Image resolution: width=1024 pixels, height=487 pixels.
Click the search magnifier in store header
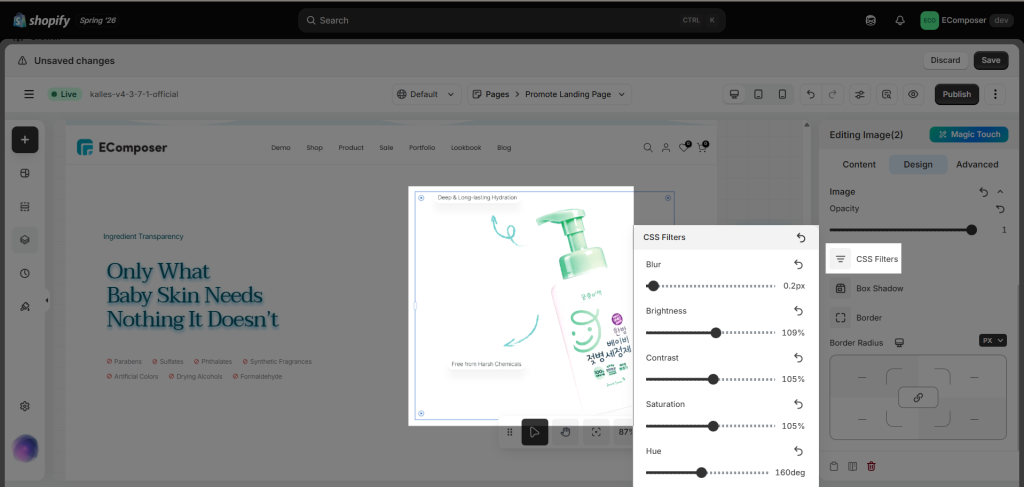648,148
